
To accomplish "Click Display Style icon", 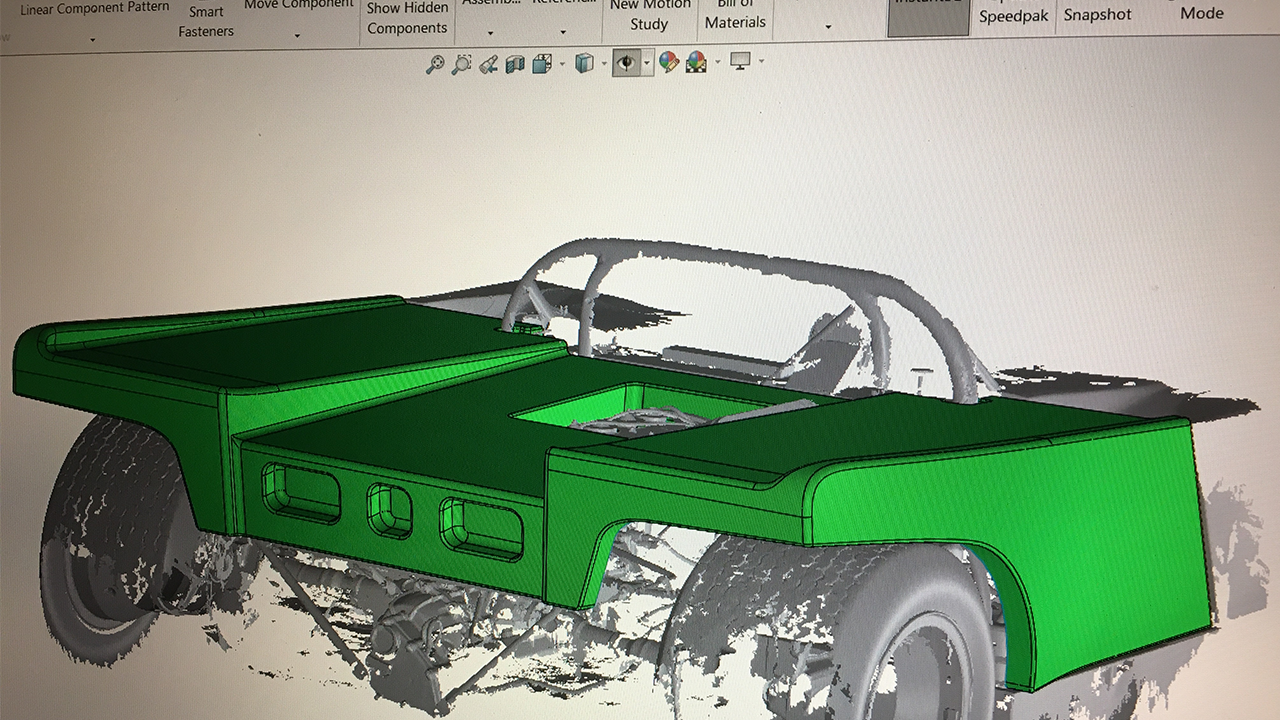I will pyautogui.click(x=584, y=64).
